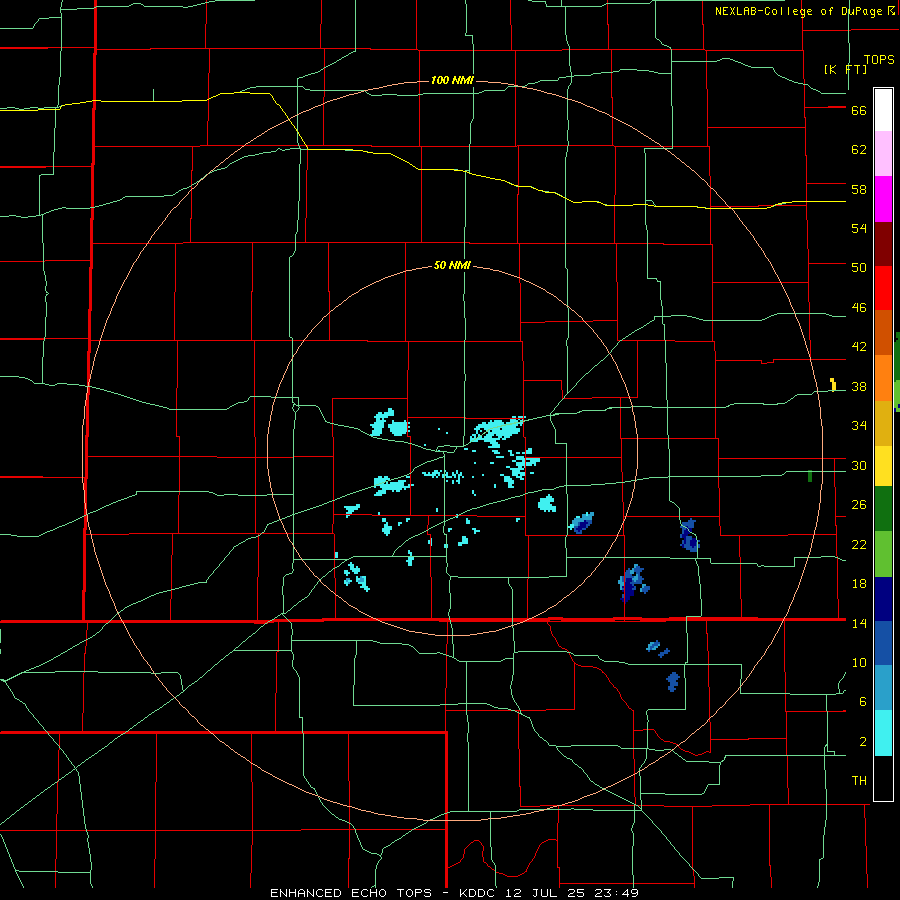Click the legend value 54
The width and height of the screenshot is (900, 900).
pos(859,228)
